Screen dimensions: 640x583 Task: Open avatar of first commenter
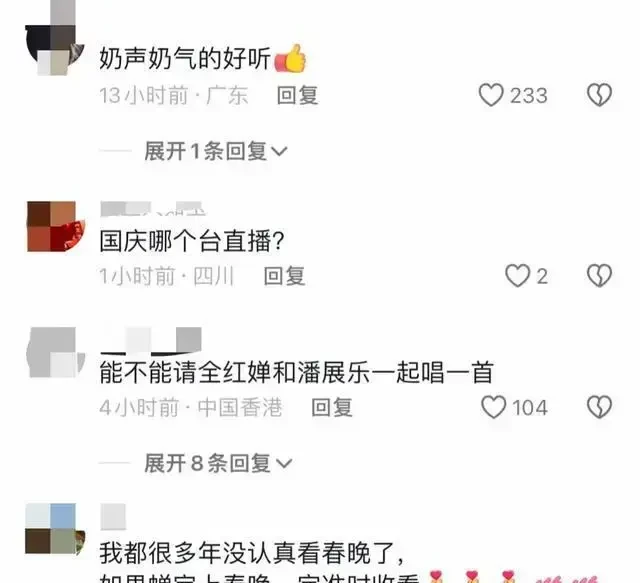[x=54, y=39]
